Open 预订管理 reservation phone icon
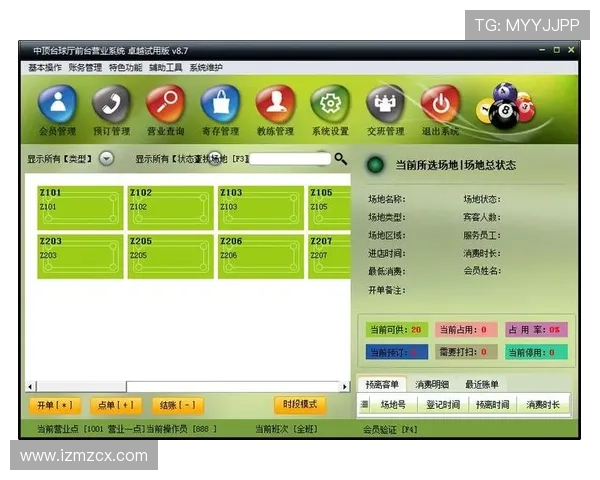The width and height of the screenshot is (600, 480). [x=111, y=104]
